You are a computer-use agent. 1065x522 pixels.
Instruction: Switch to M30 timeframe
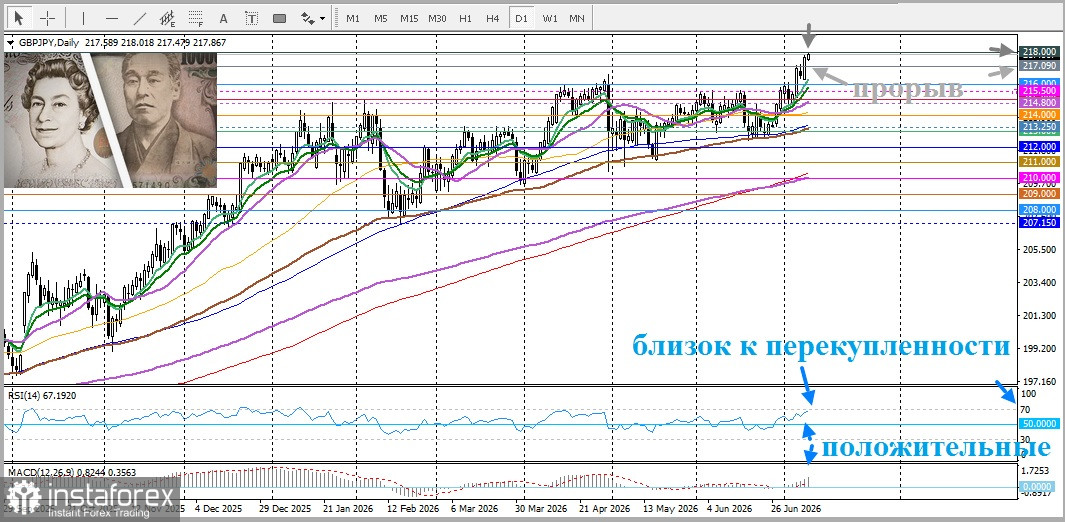[437, 18]
